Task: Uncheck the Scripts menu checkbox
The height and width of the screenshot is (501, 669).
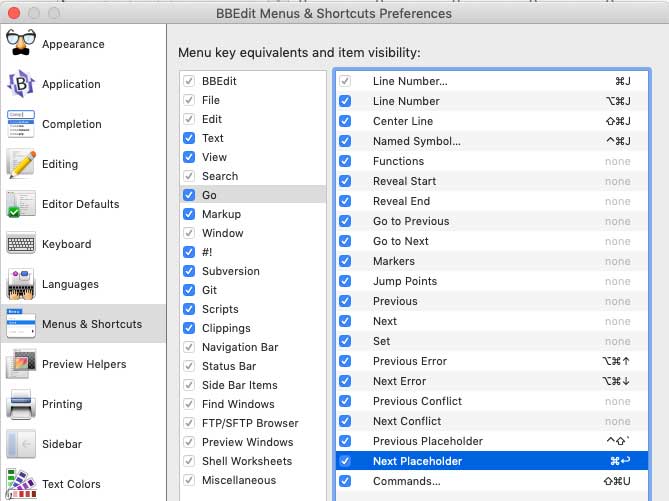Action: [189, 309]
